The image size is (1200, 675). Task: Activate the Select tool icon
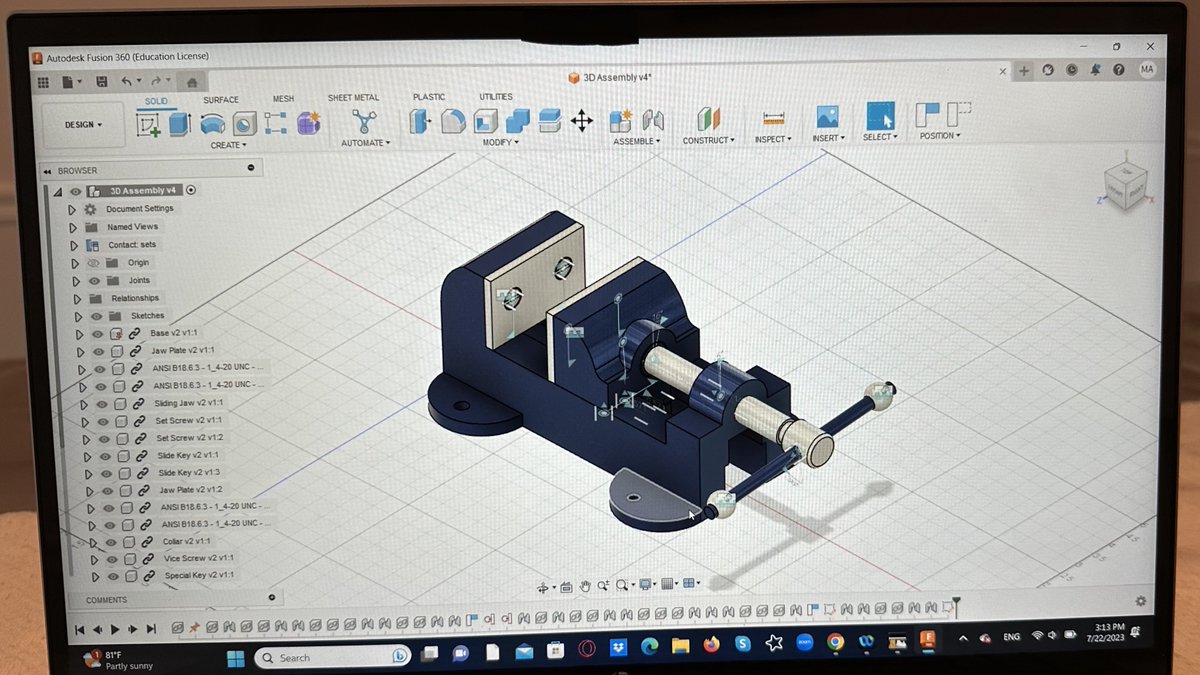pyautogui.click(x=881, y=116)
